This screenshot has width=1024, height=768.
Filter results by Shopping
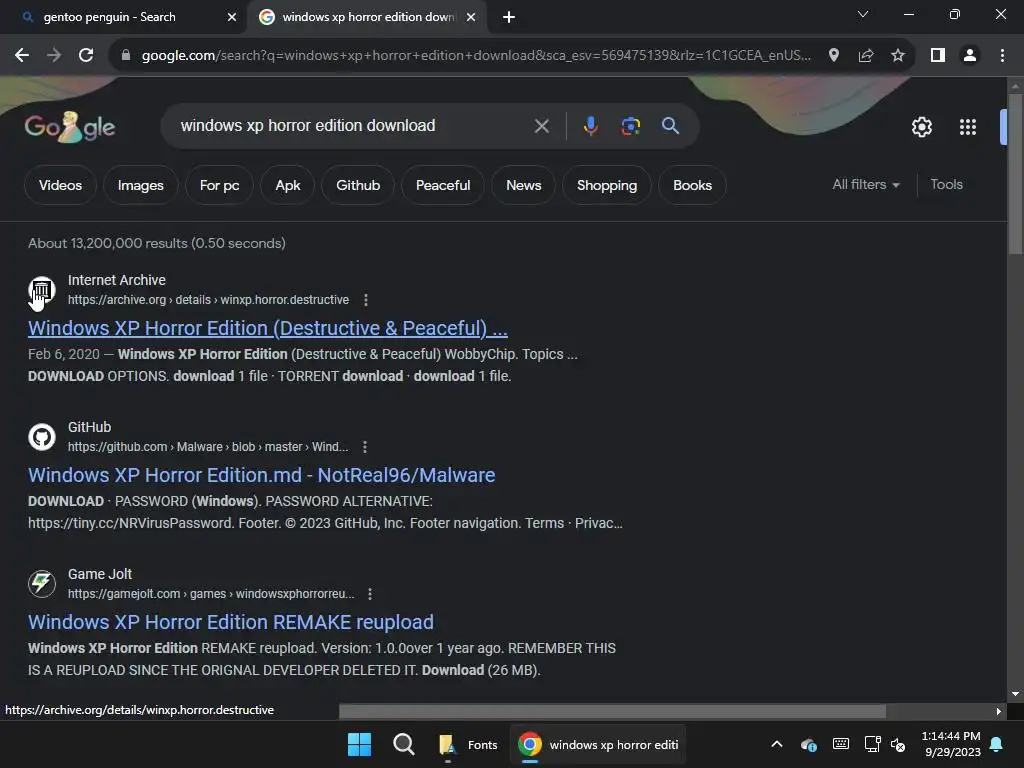click(x=607, y=185)
